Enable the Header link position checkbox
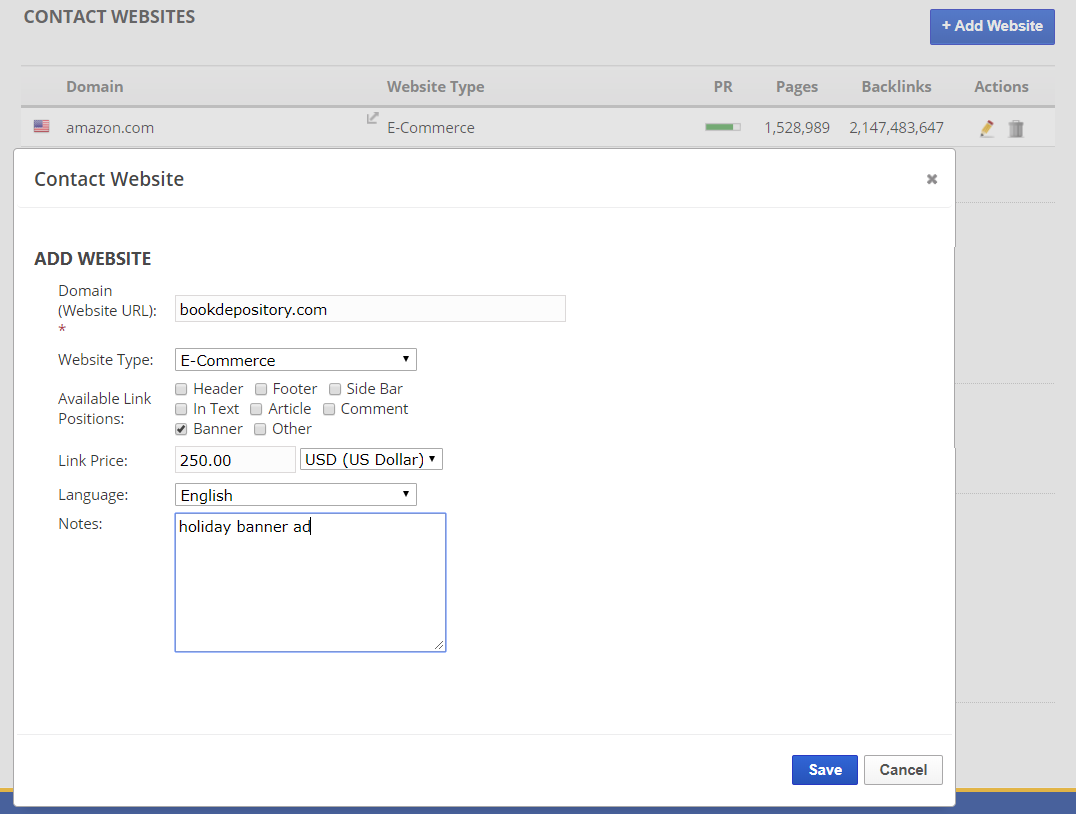 (x=181, y=389)
